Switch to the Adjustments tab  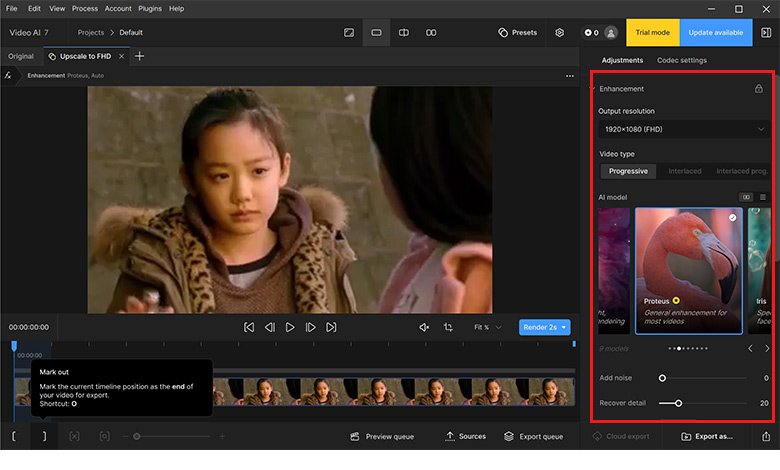622,60
